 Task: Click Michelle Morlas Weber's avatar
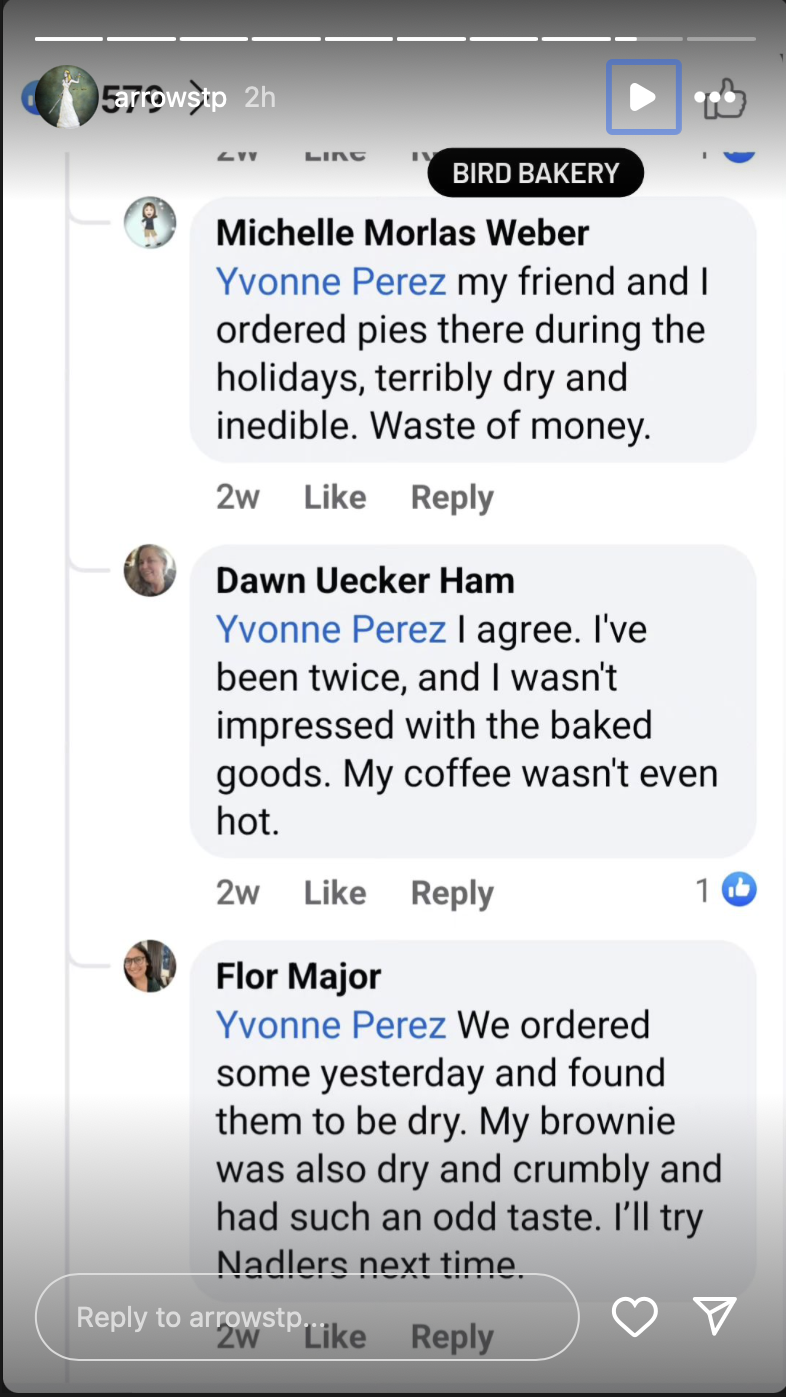[150, 222]
